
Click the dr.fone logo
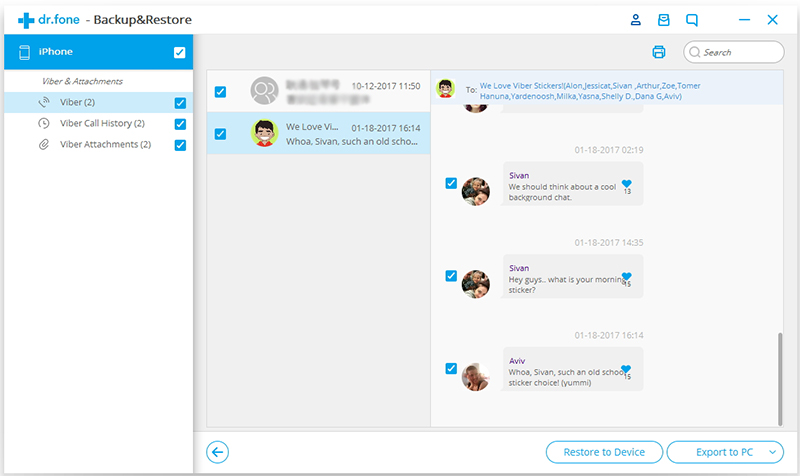point(49,20)
